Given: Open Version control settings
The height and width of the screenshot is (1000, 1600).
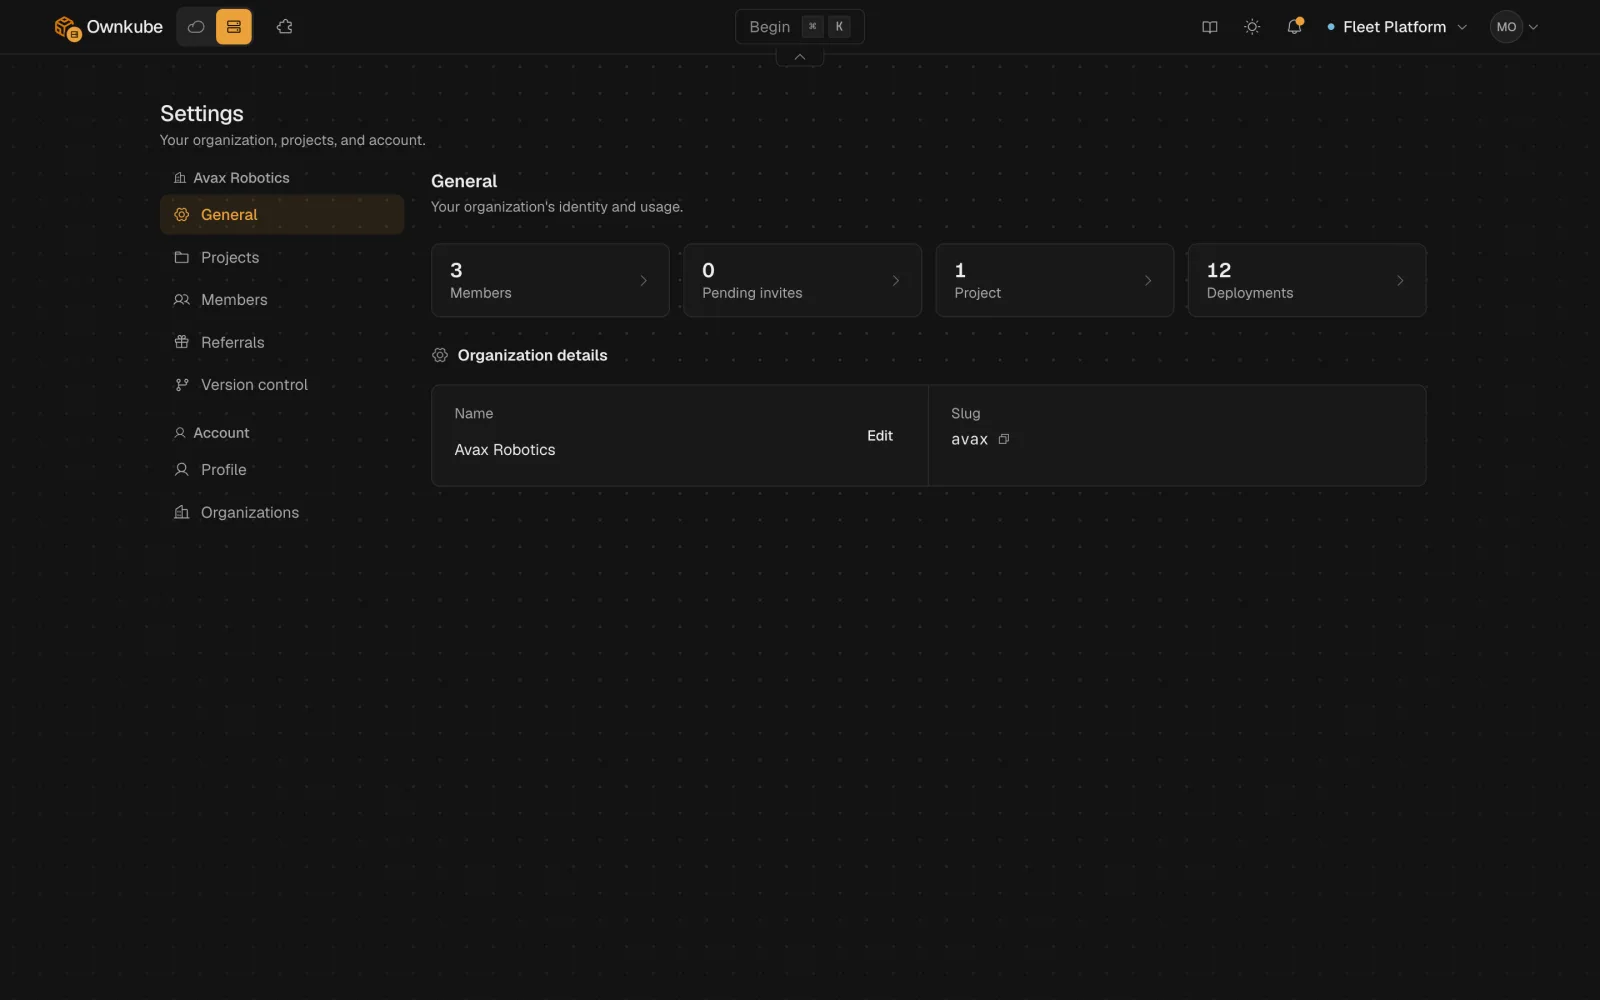Looking at the screenshot, I should tap(282, 384).
